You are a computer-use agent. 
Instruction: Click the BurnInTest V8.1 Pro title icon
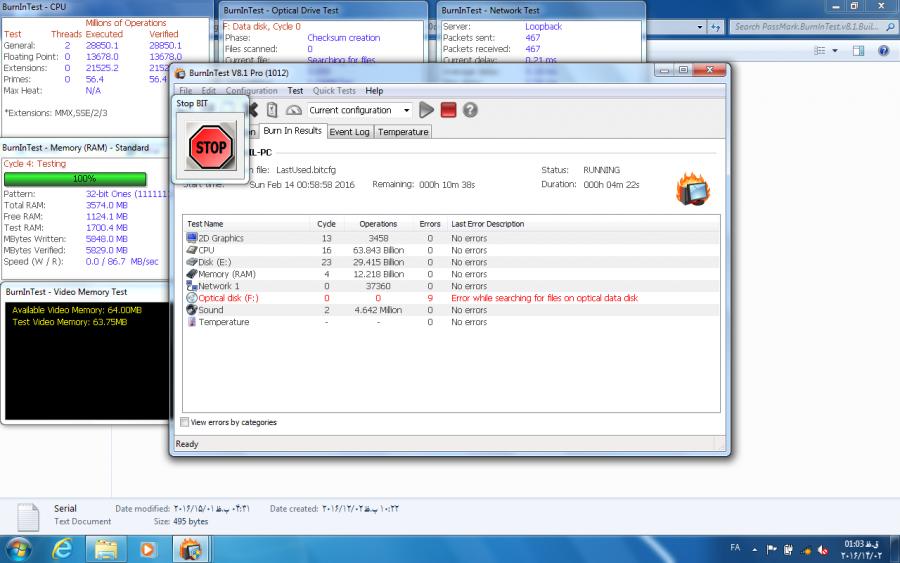[x=180, y=73]
